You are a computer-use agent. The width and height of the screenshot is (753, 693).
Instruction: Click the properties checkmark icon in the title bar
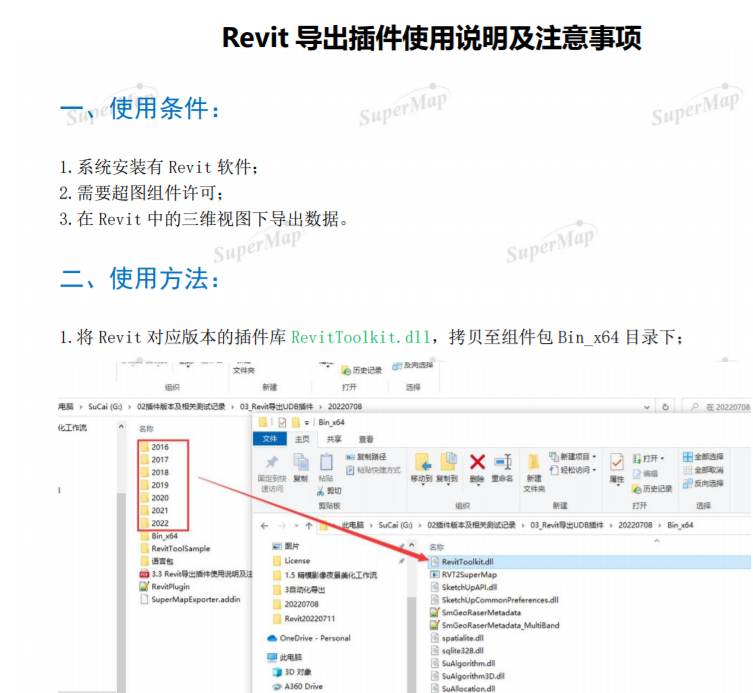coord(282,422)
